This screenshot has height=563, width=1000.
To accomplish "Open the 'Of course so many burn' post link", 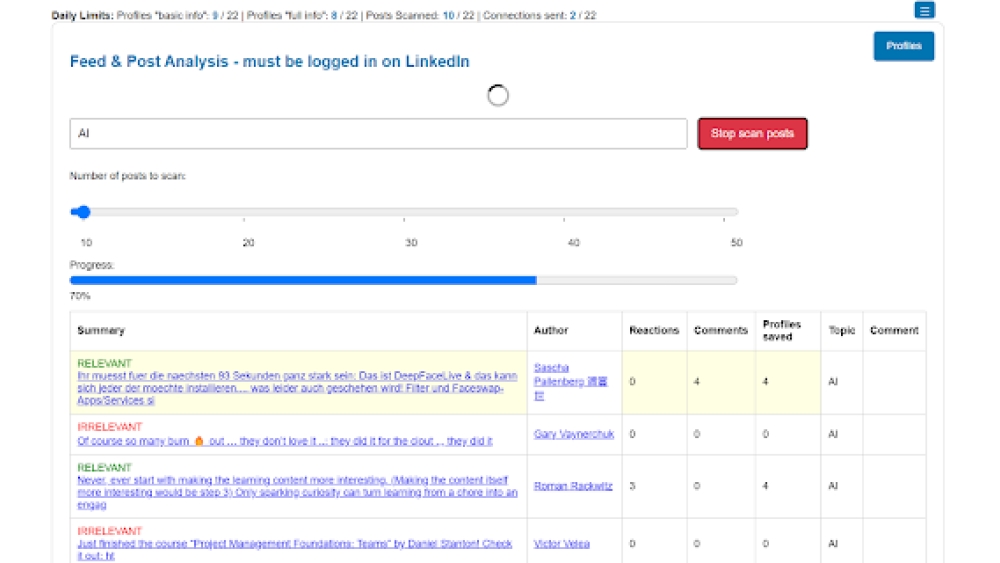I will pos(284,441).
